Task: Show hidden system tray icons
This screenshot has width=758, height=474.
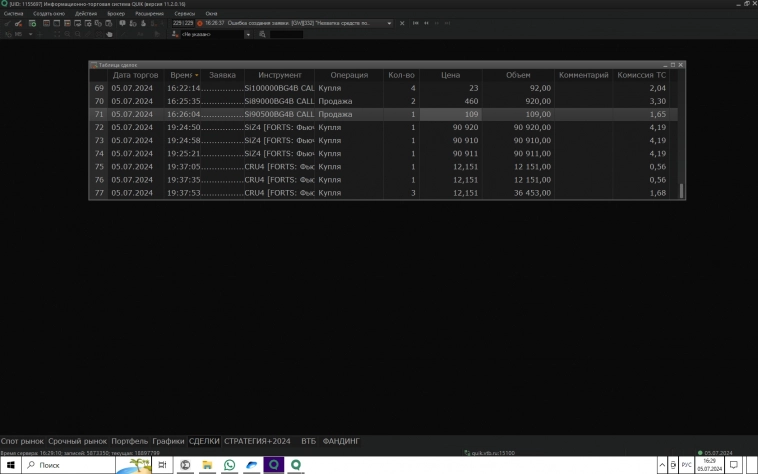Action: coord(660,465)
